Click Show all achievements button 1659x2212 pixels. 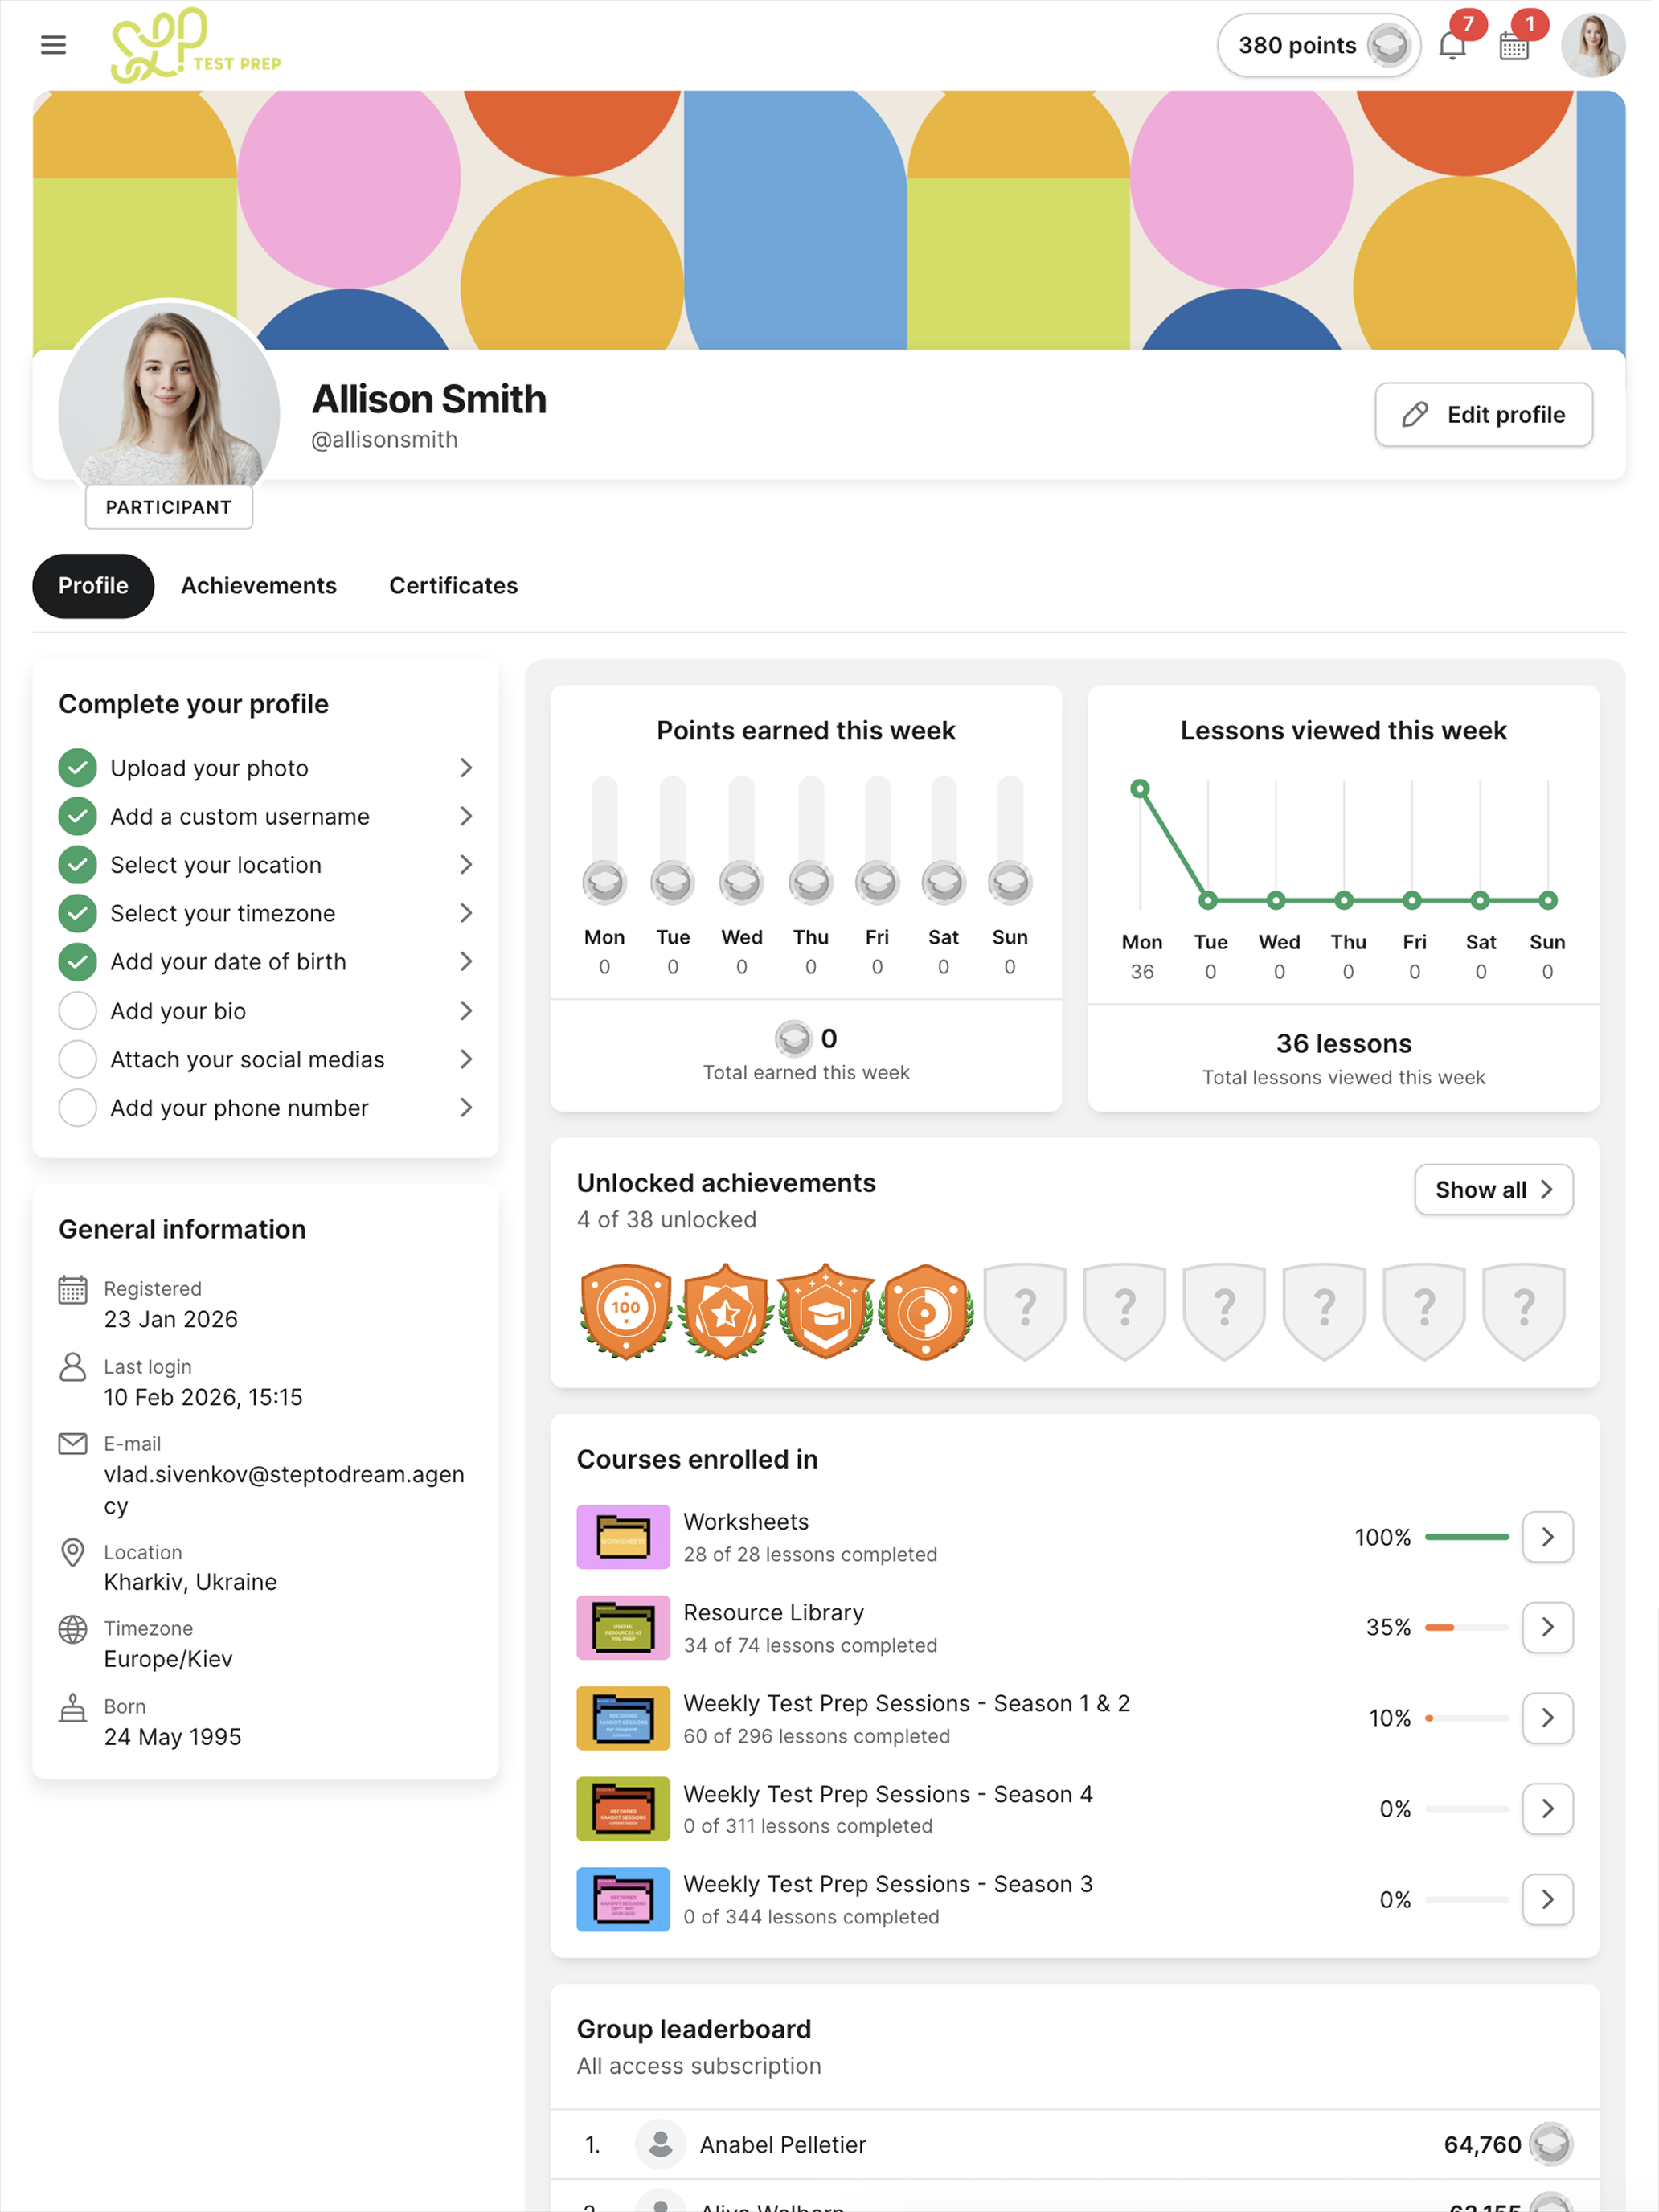tap(1493, 1190)
